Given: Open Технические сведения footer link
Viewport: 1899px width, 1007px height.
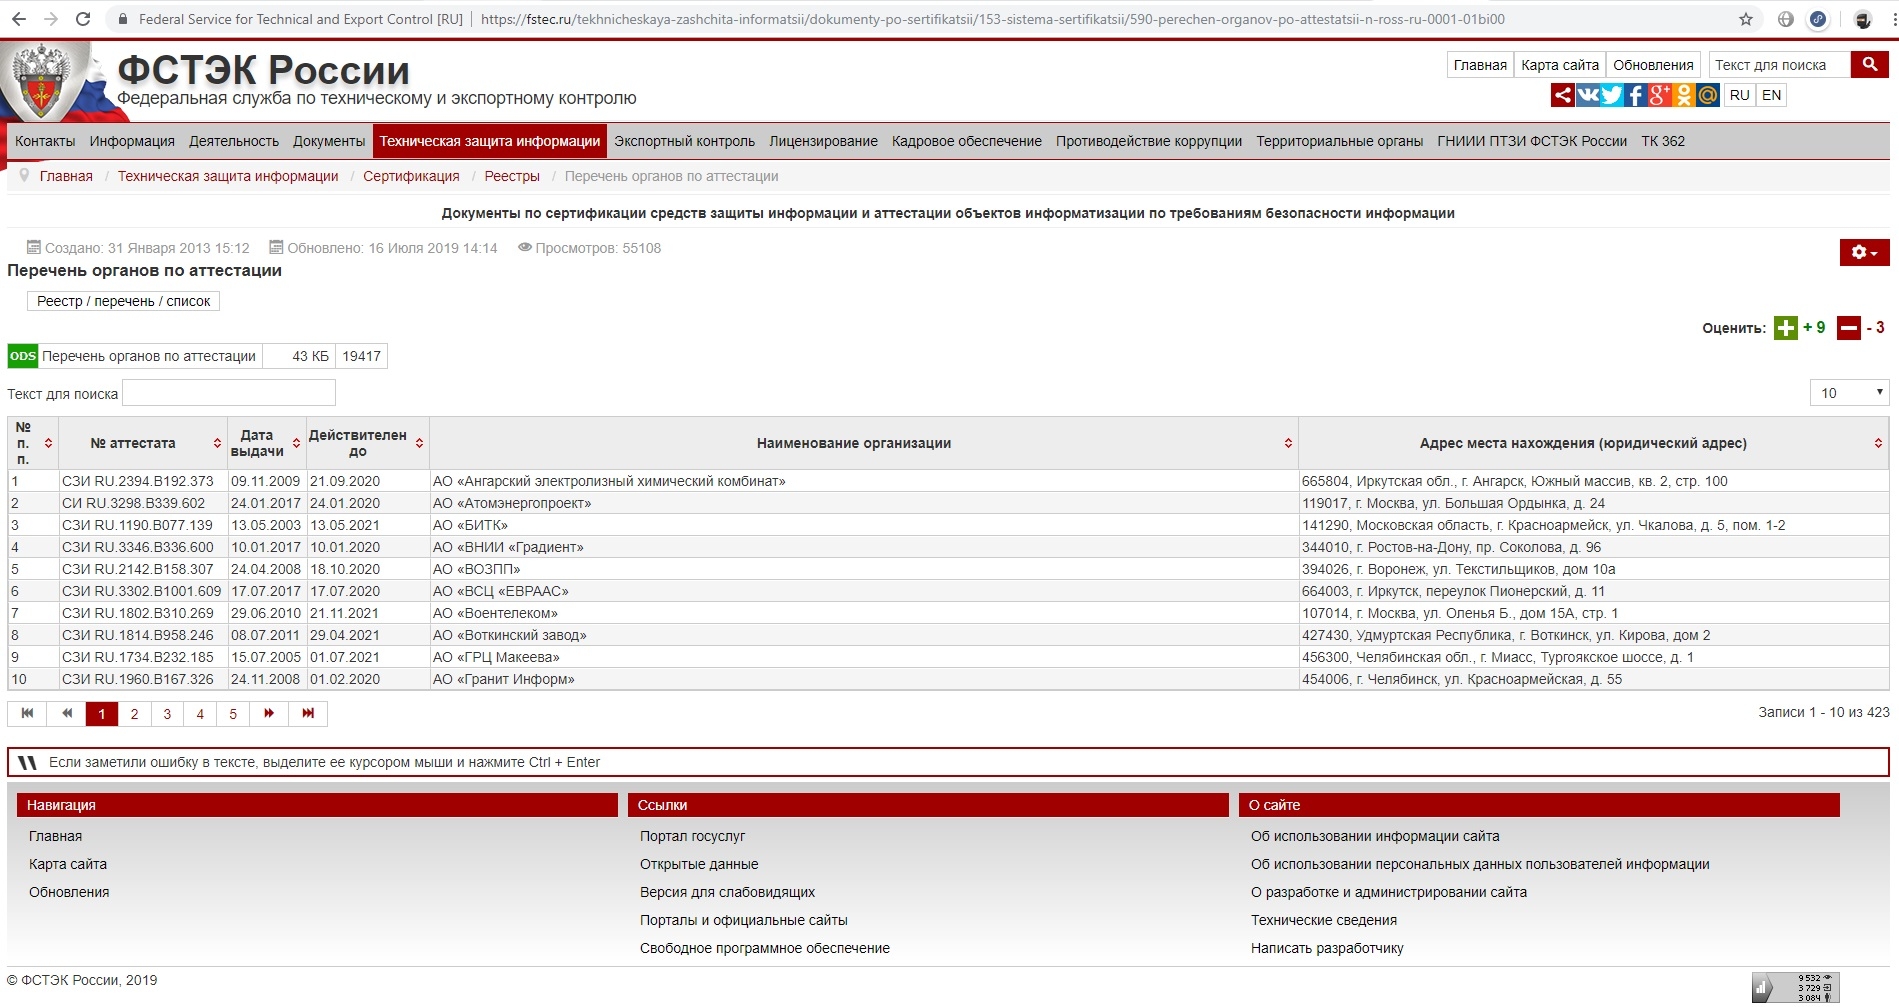Looking at the screenshot, I should coord(1324,920).
